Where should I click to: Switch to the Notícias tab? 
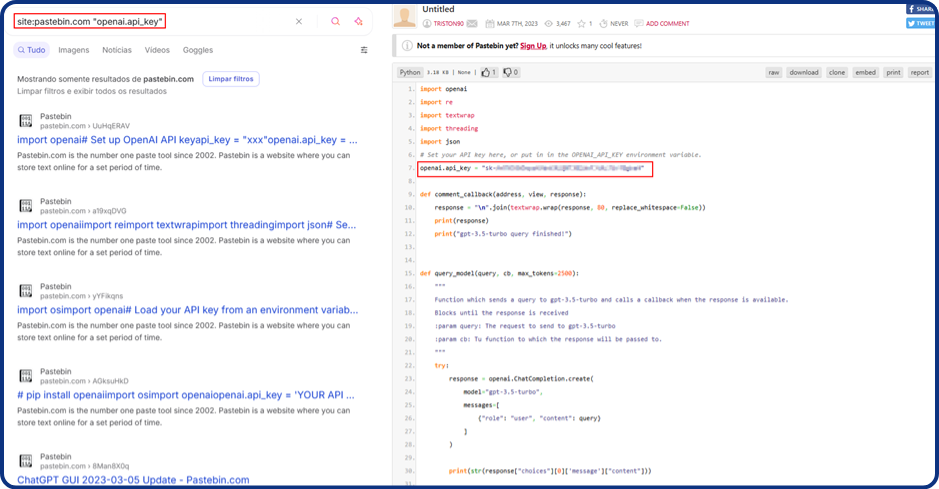117,50
